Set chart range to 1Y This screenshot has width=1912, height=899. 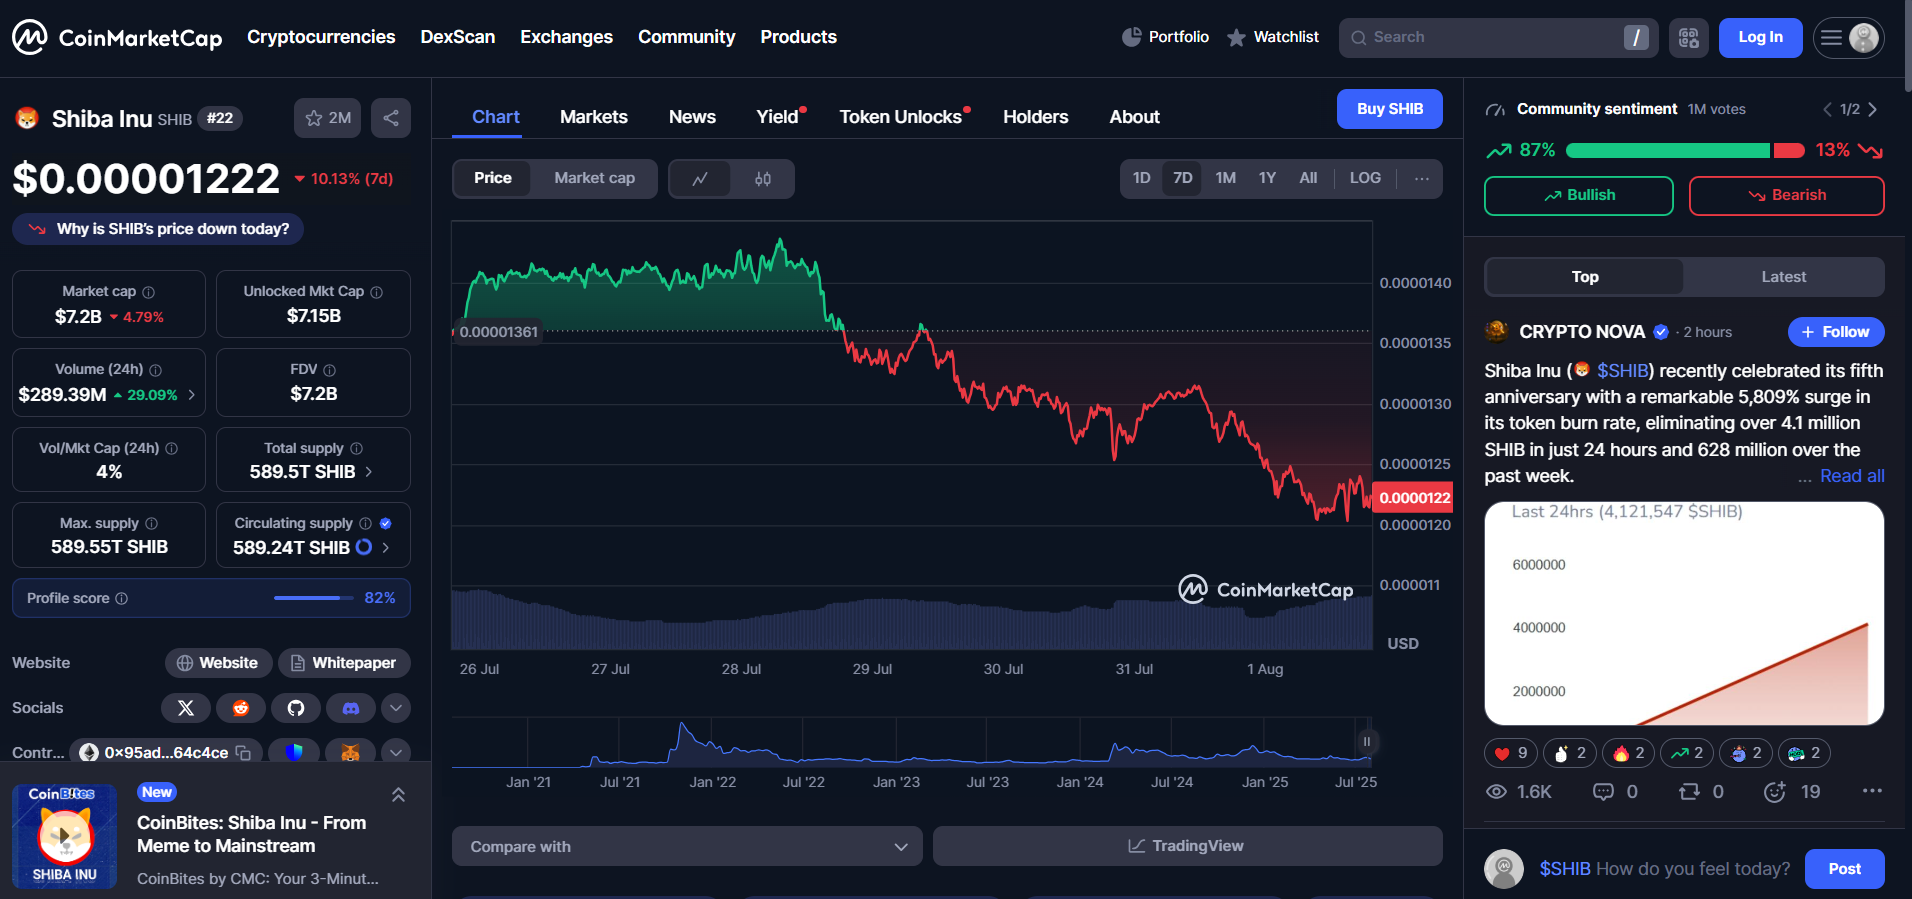click(1267, 178)
